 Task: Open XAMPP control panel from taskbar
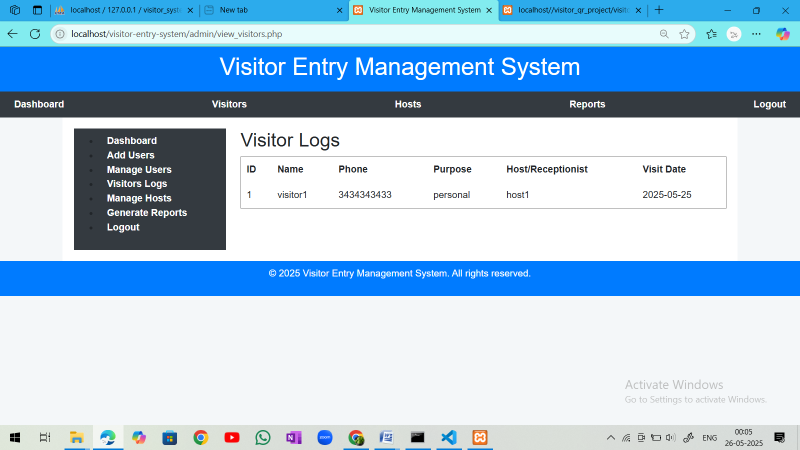click(480, 438)
